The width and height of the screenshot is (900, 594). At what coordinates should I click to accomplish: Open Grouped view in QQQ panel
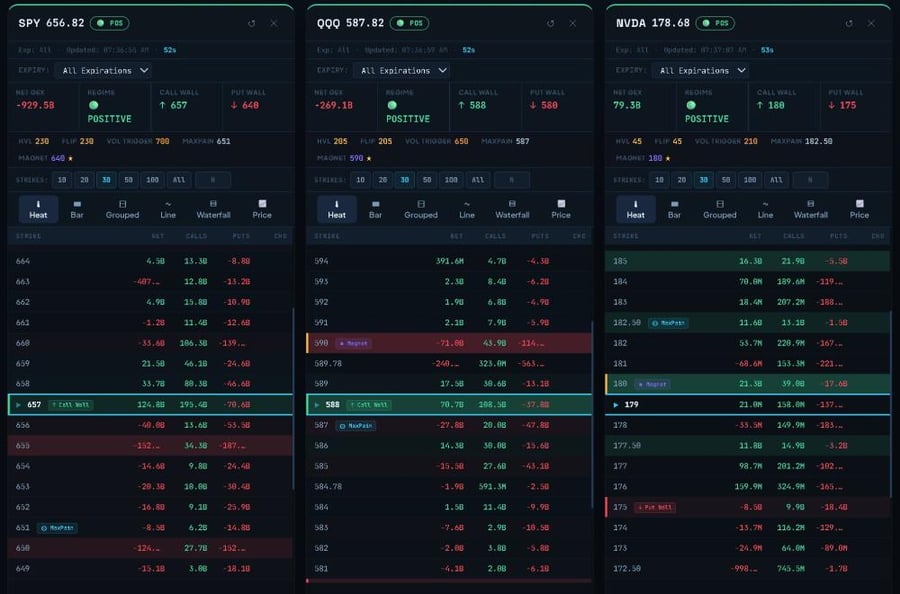(421, 209)
